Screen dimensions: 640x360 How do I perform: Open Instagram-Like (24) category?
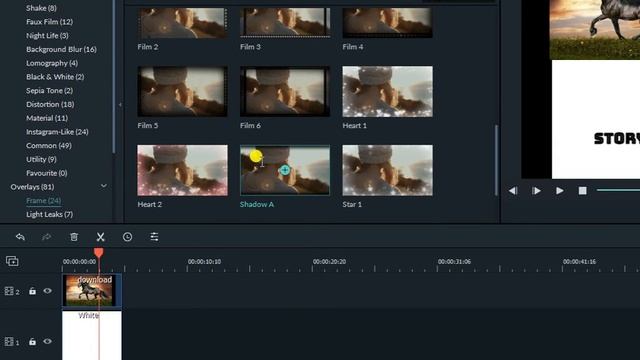(x=57, y=132)
